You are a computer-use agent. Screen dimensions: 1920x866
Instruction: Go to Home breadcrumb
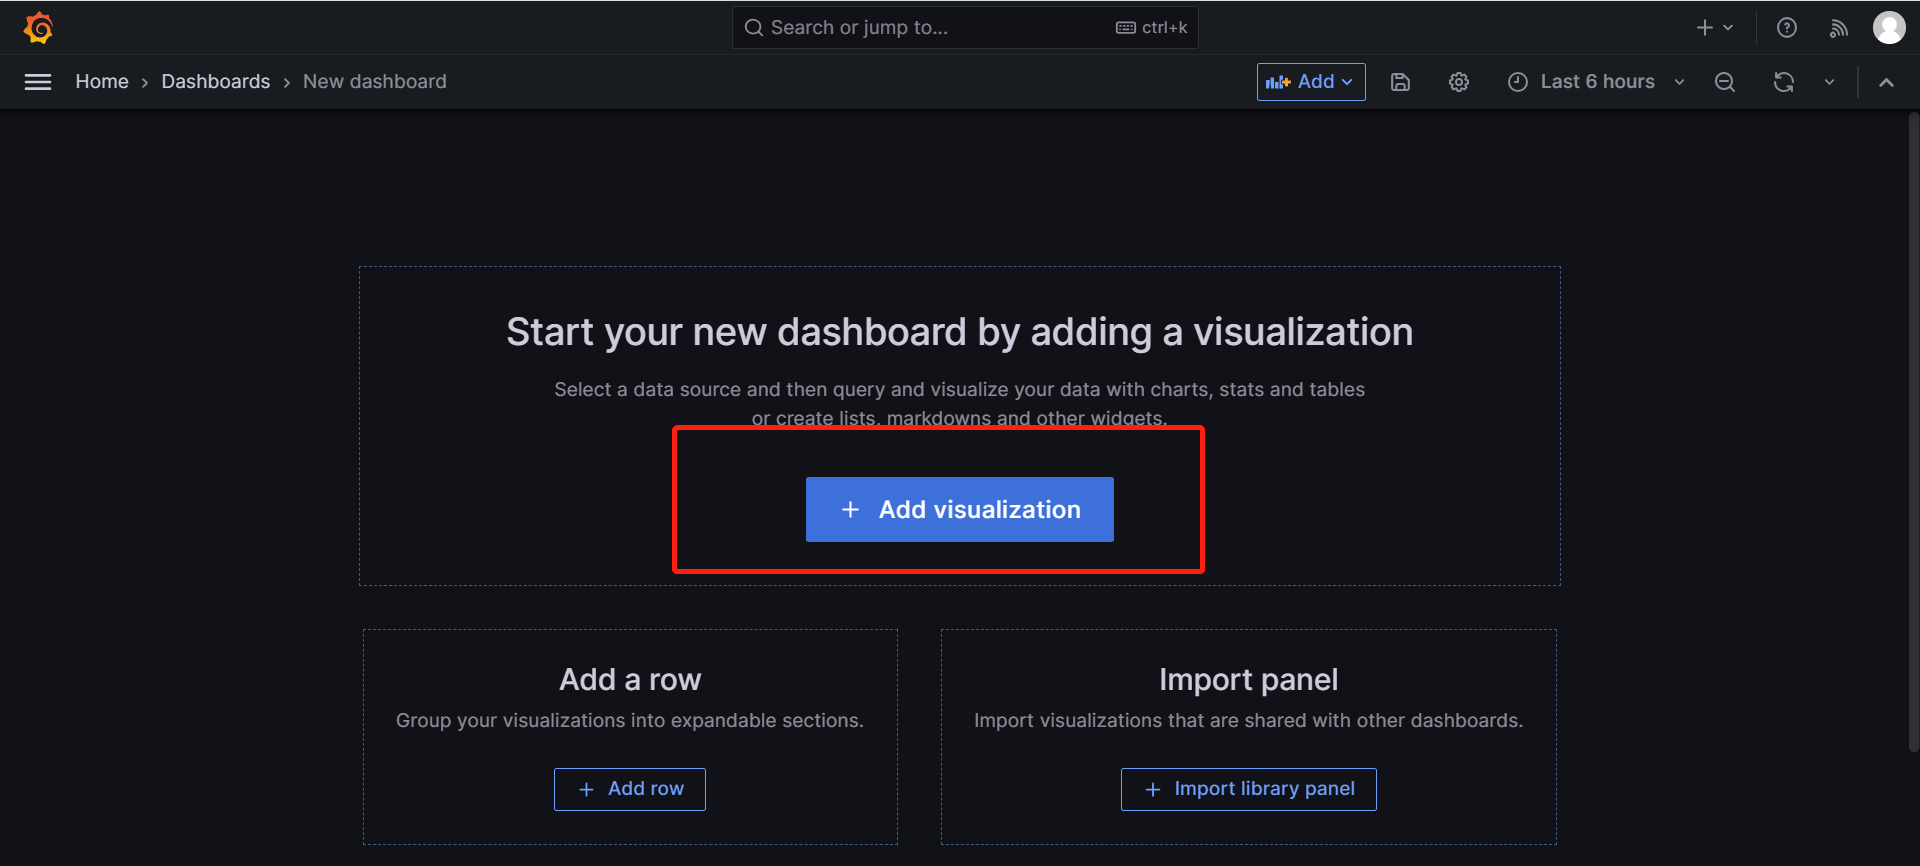pos(102,82)
